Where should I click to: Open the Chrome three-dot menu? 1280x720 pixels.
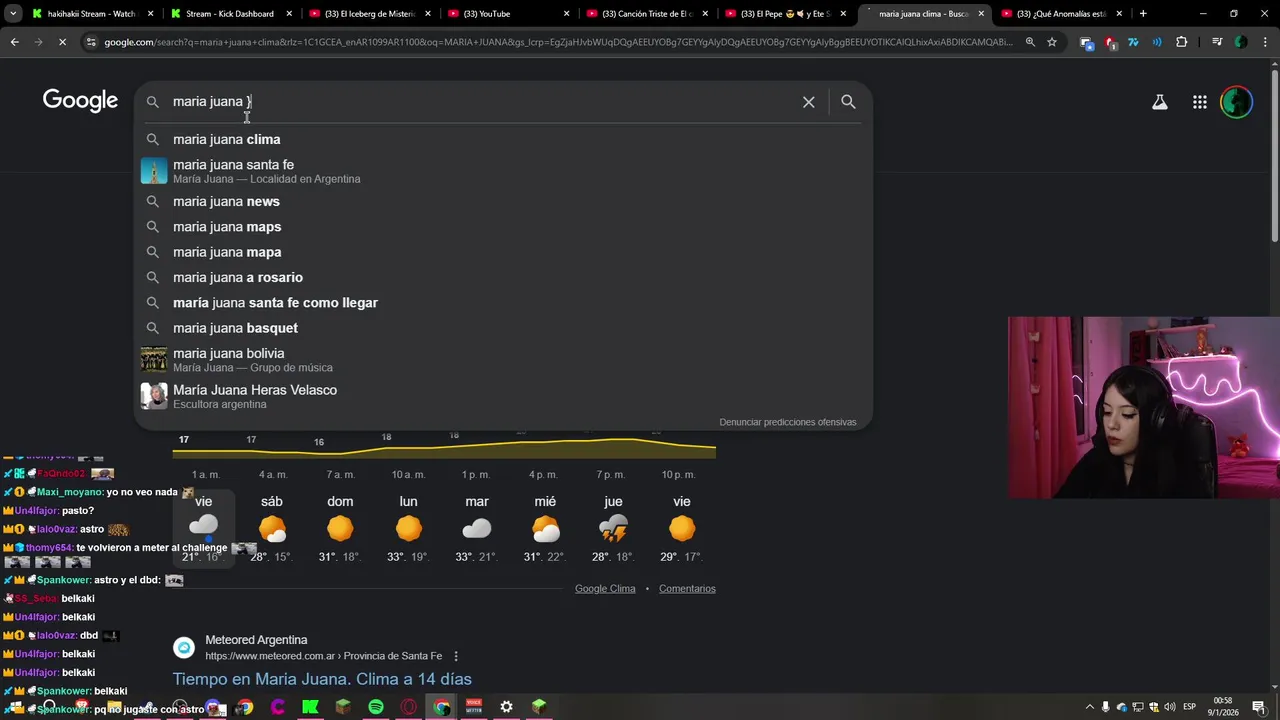pyautogui.click(x=1265, y=42)
